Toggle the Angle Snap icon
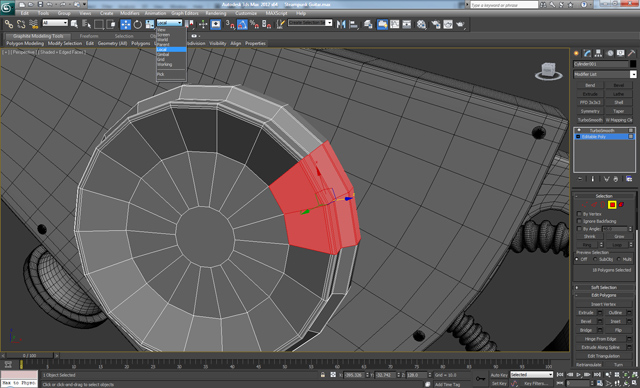The height and width of the screenshot is (388, 640). (x=242, y=24)
